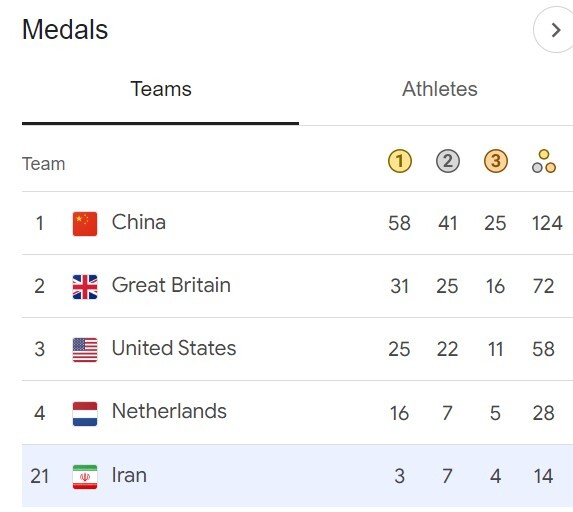
Task: Click the China flag icon
Action: pyautogui.click(x=85, y=224)
